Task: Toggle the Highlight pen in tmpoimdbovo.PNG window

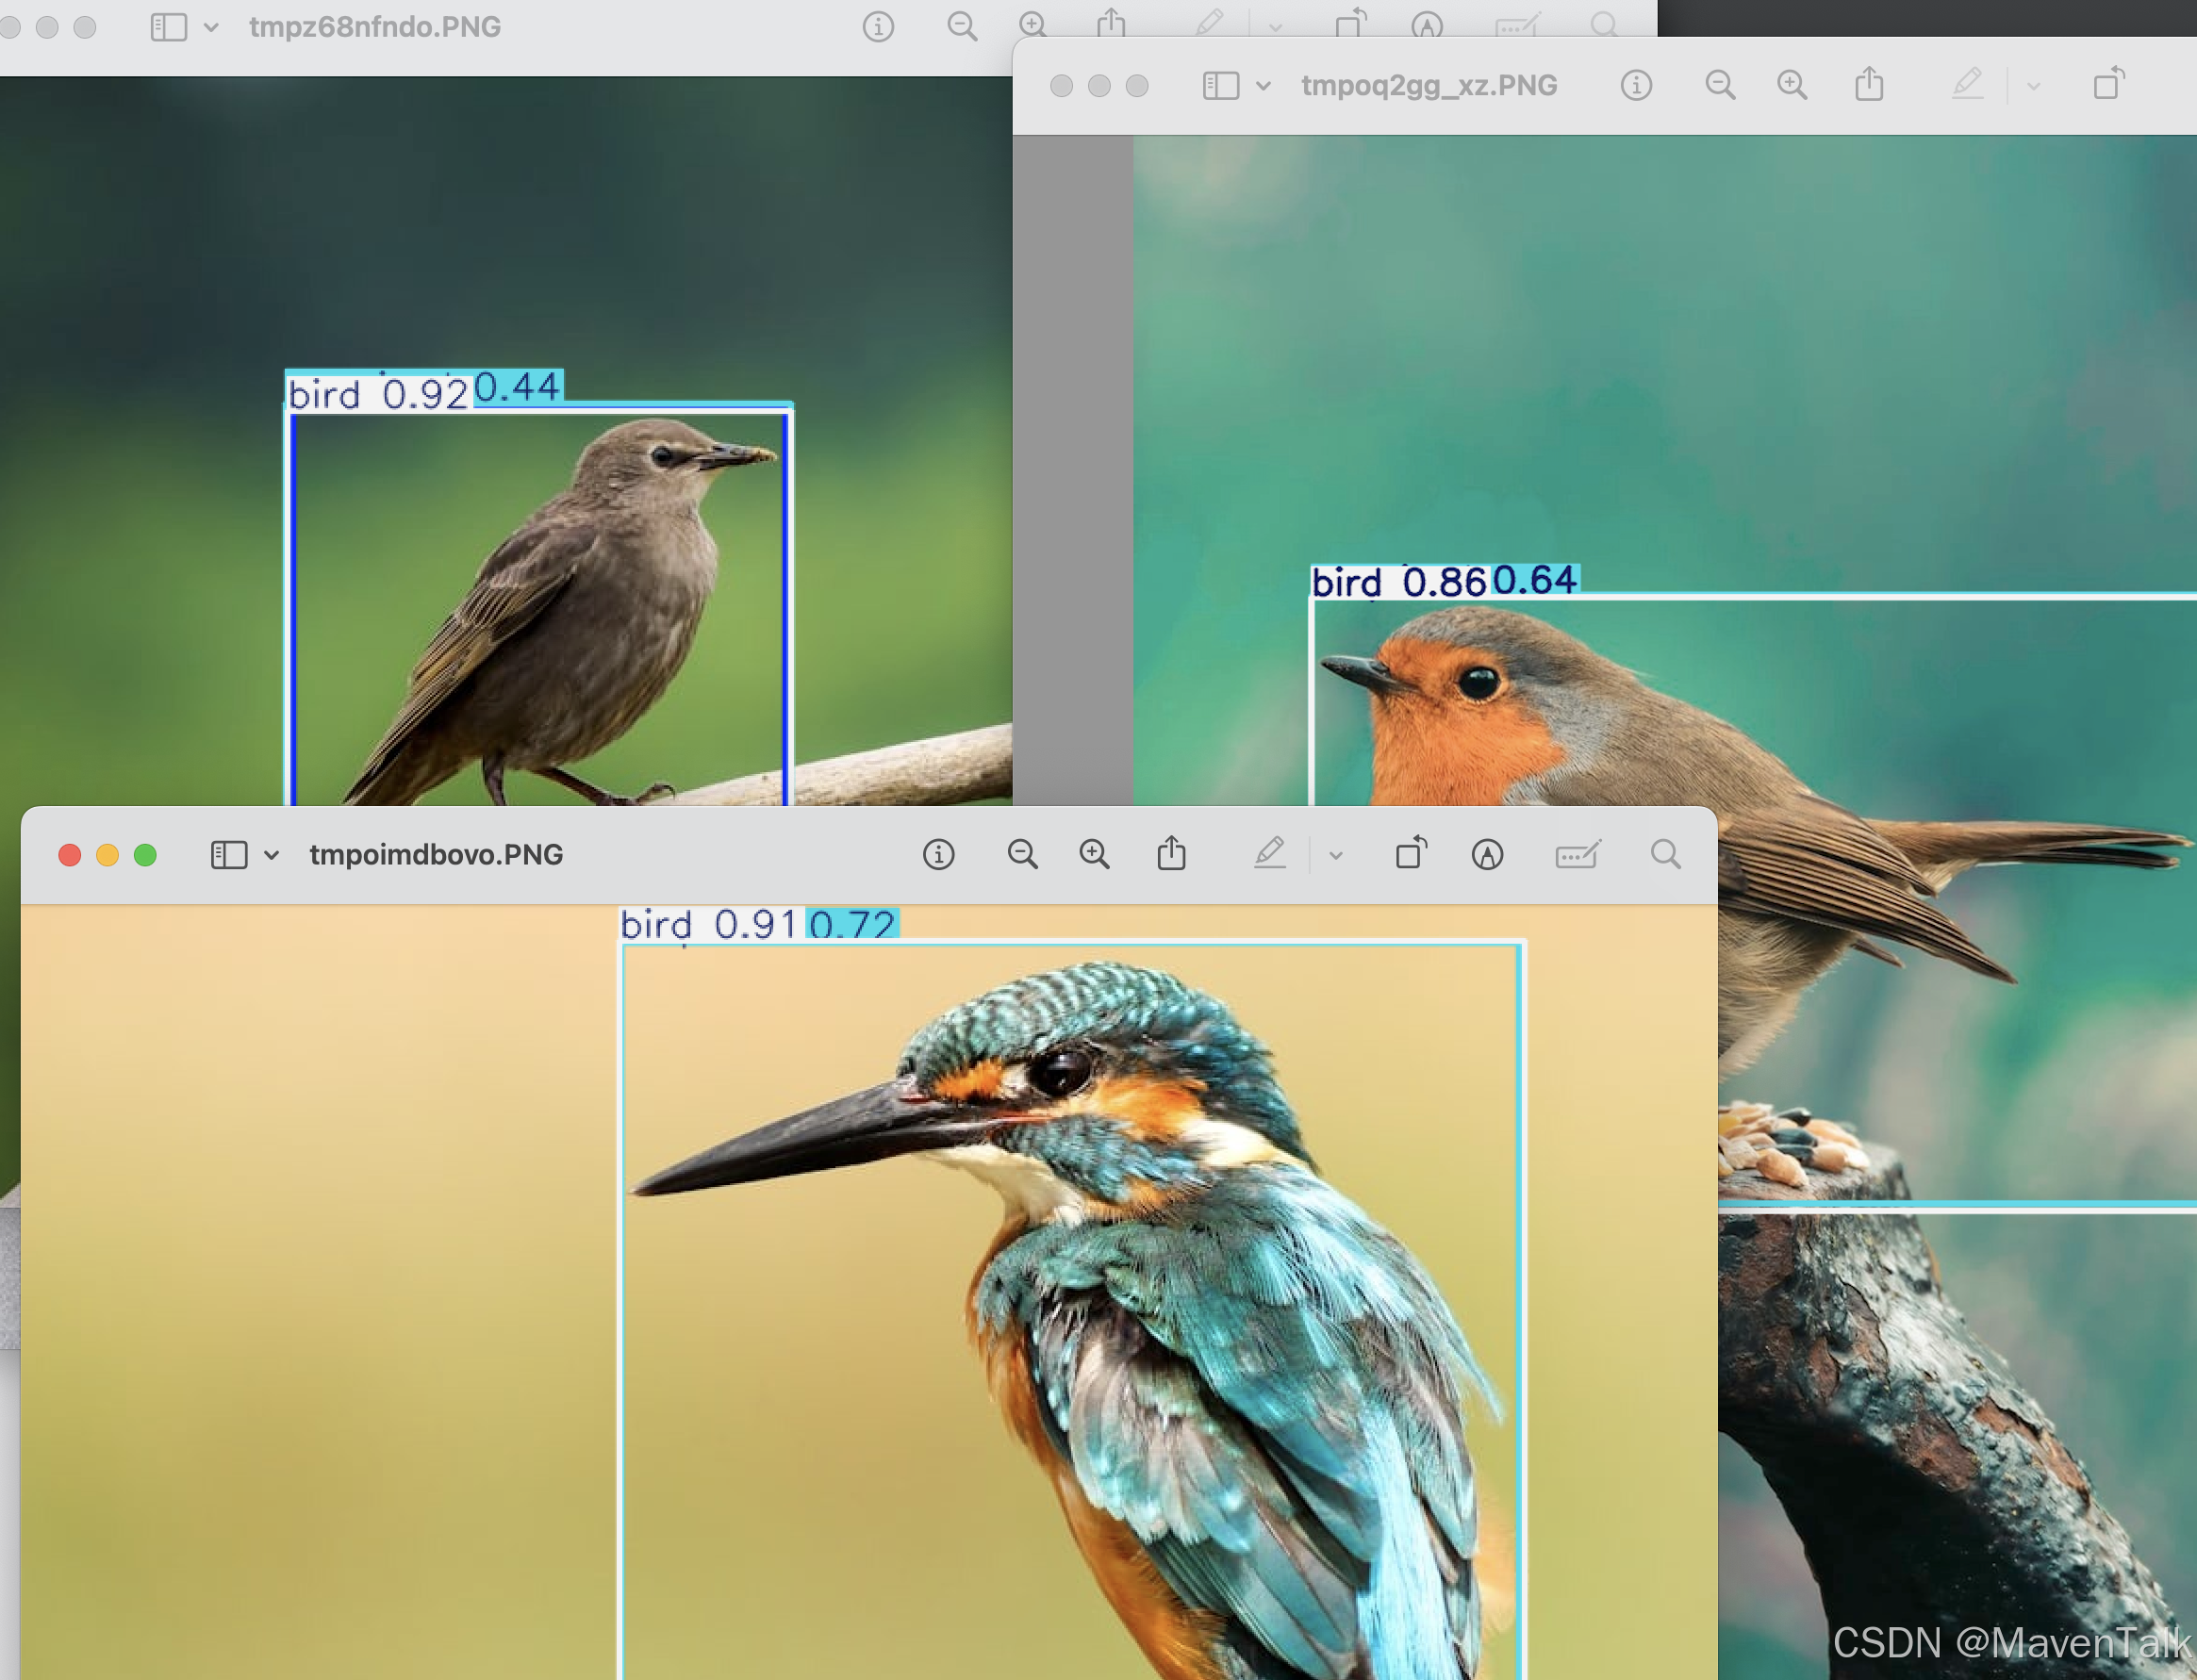Action: [1269, 854]
